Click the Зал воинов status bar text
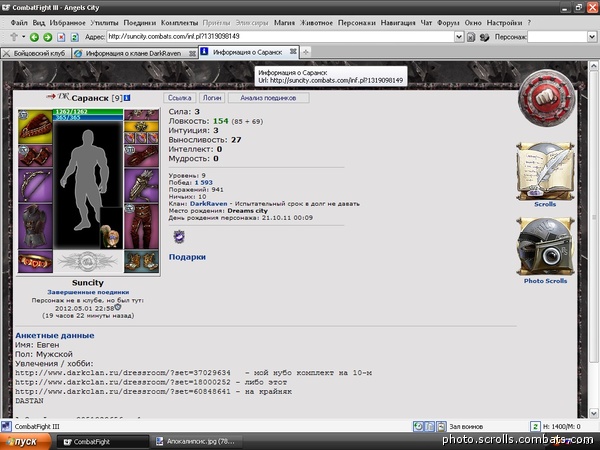Screen dimensions: 600x450 (466, 426)
